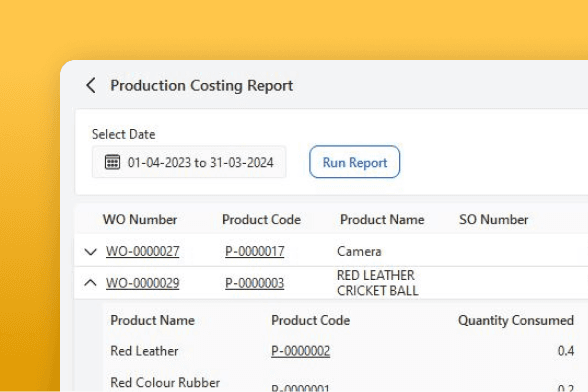This screenshot has height=392, width=588.
Task: Go back using the left arrow icon
Action: click(91, 86)
